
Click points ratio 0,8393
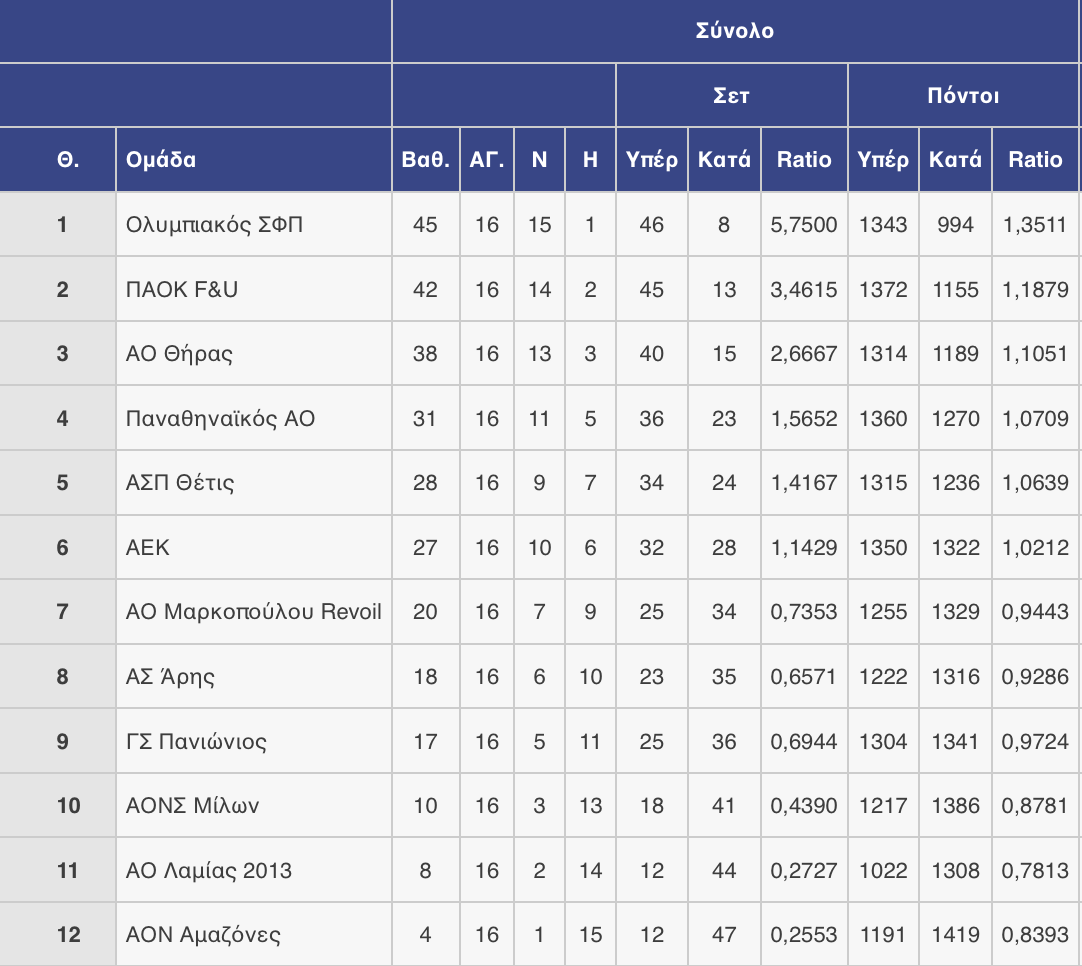coord(1035,934)
